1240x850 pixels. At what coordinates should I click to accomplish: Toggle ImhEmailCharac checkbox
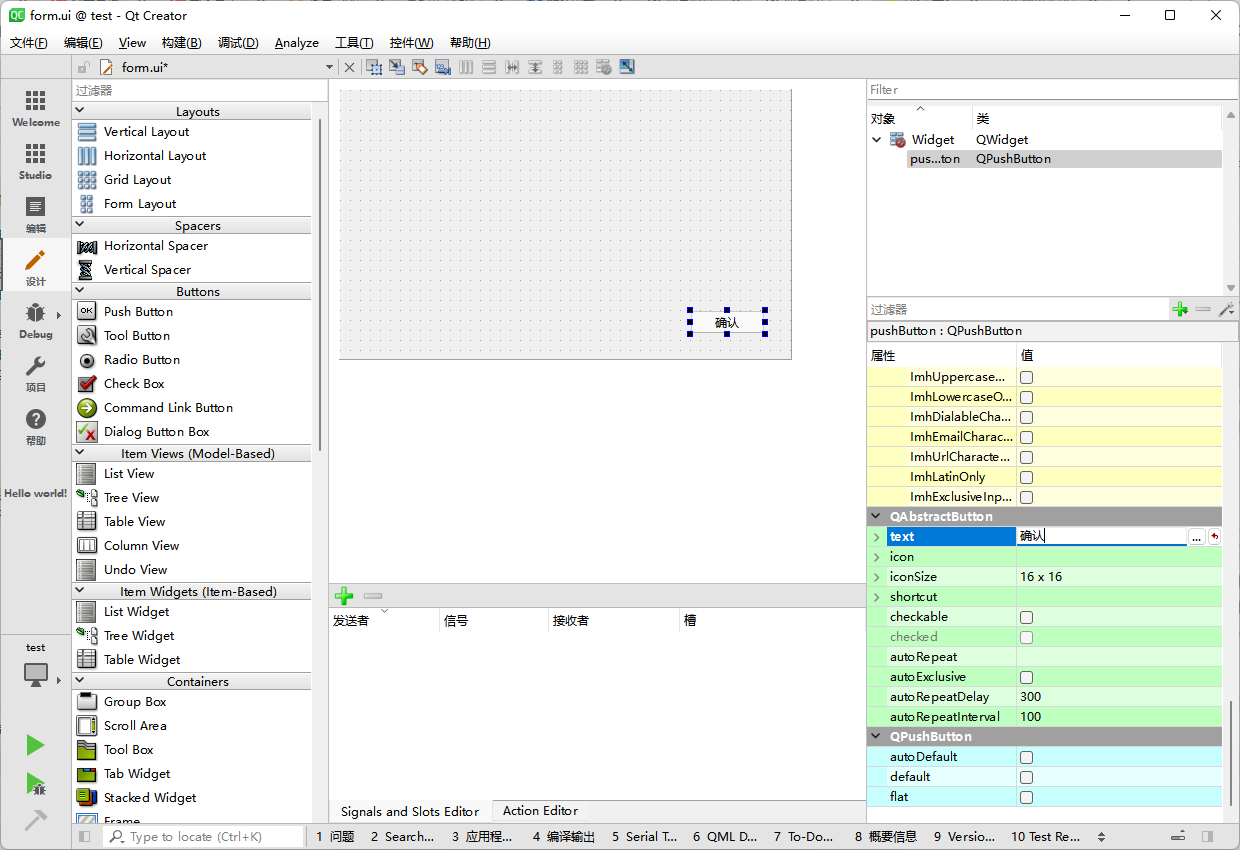pos(1026,437)
